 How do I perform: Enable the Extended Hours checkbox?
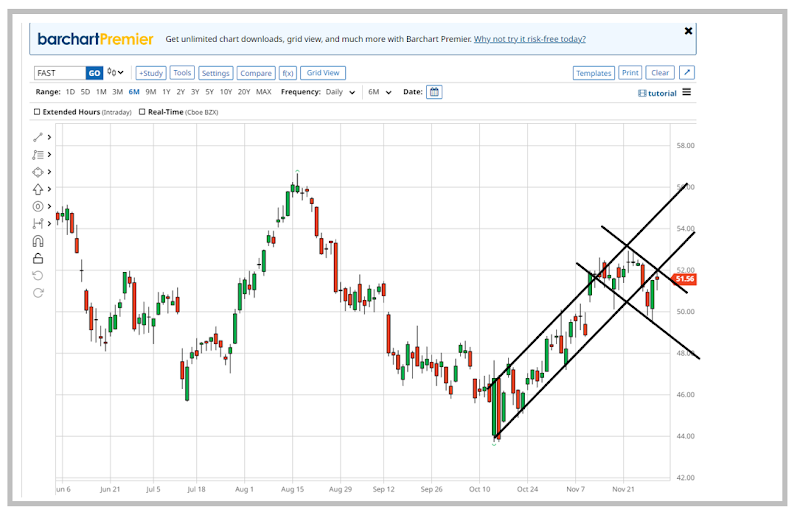(37, 112)
